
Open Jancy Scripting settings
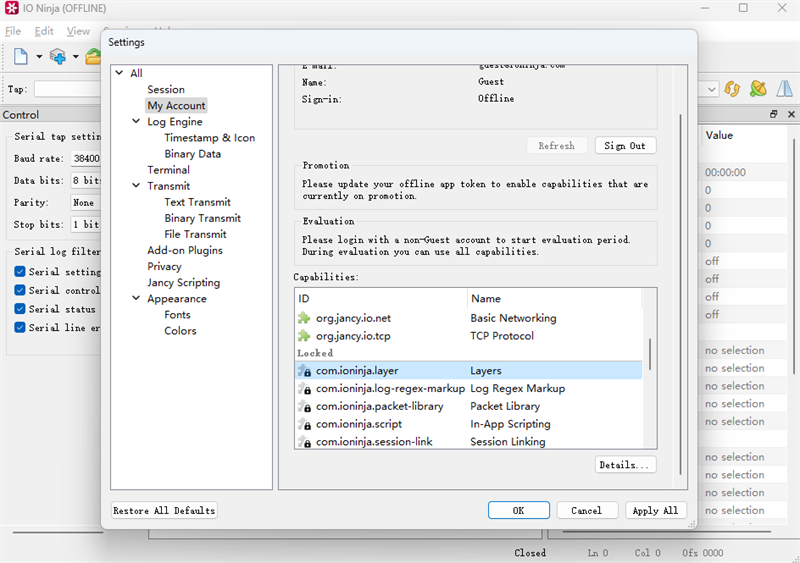click(x=184, y=282)
